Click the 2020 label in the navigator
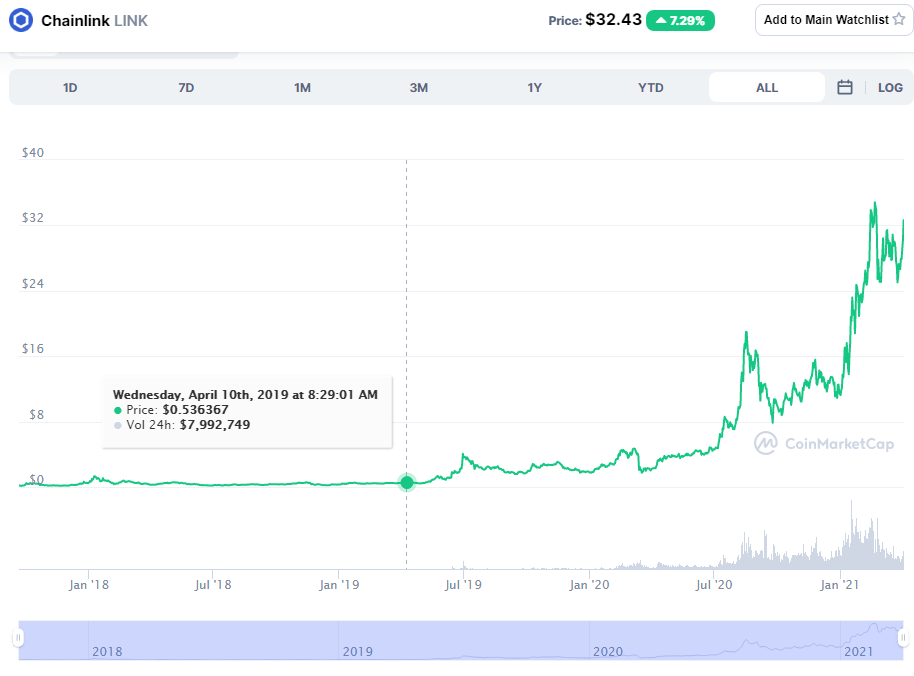Viewport: 914px width, 676px height. coord(608,652)
